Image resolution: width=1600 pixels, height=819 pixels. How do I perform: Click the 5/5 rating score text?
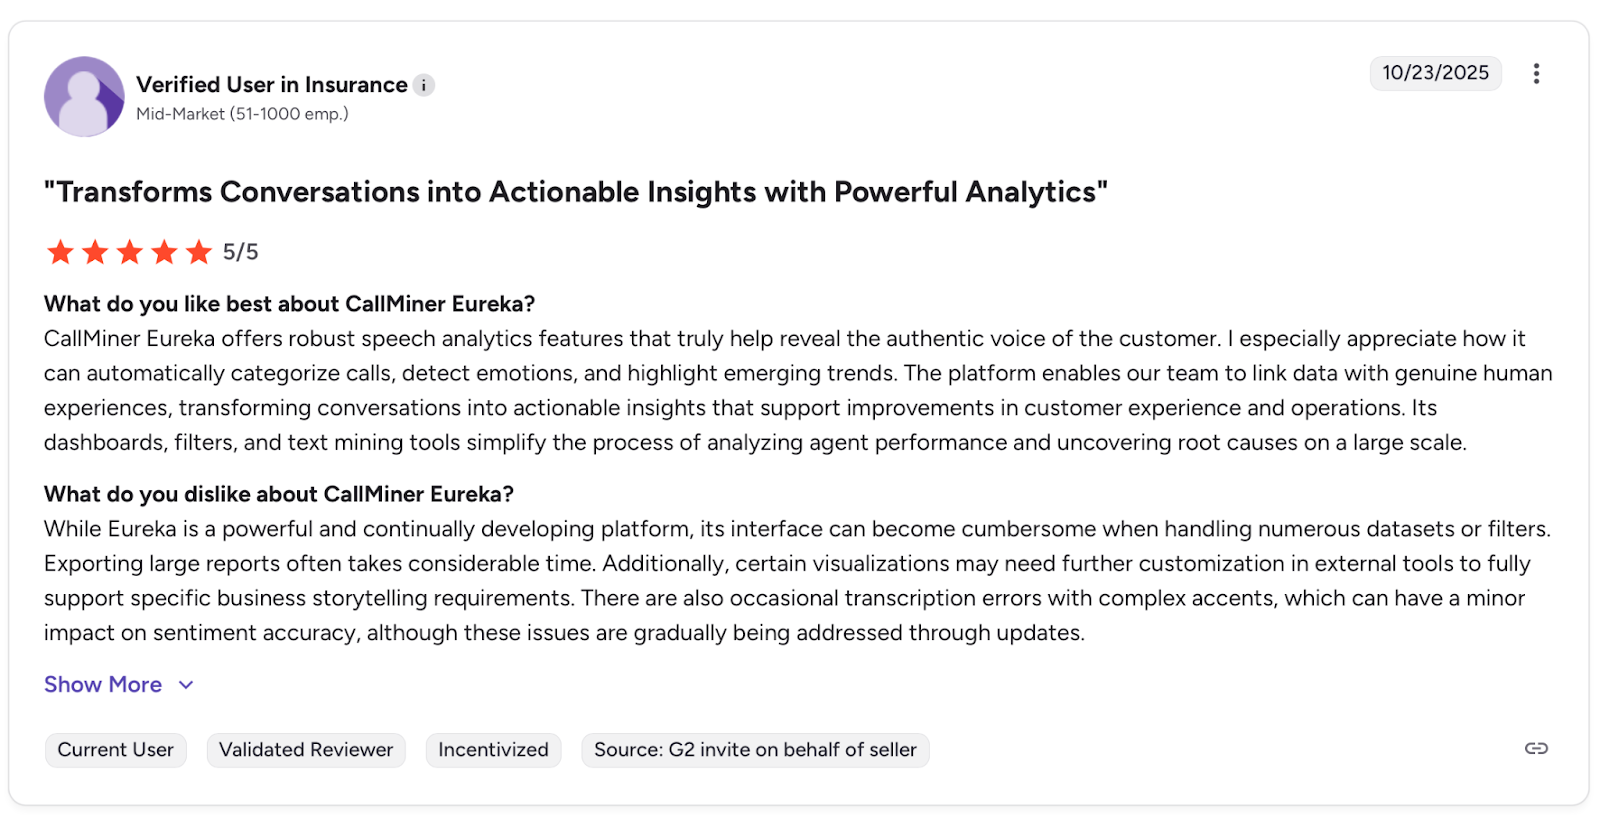tap(240, 252)
